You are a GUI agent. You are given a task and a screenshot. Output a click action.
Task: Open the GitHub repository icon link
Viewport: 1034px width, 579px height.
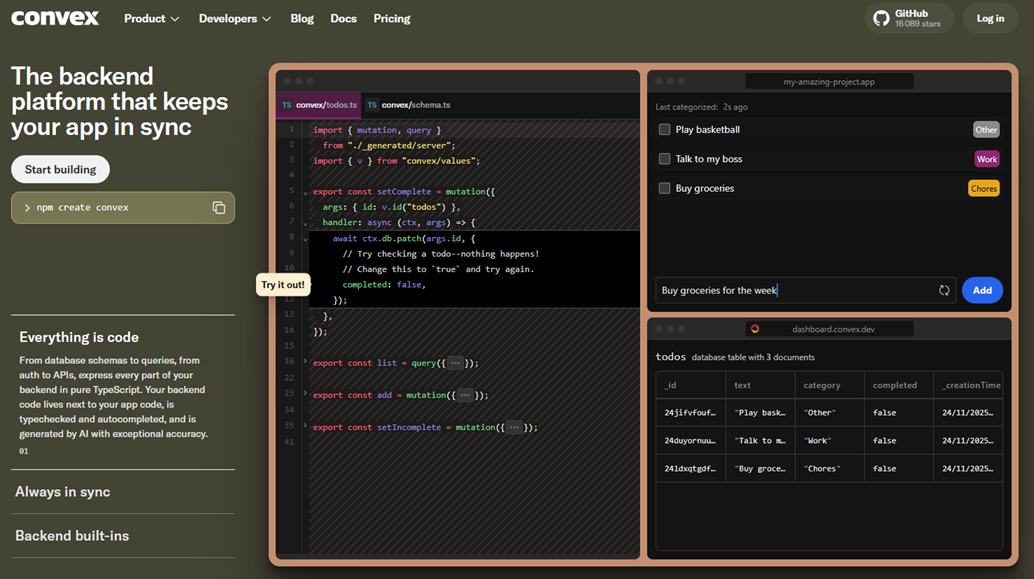(x=881, y=18)
